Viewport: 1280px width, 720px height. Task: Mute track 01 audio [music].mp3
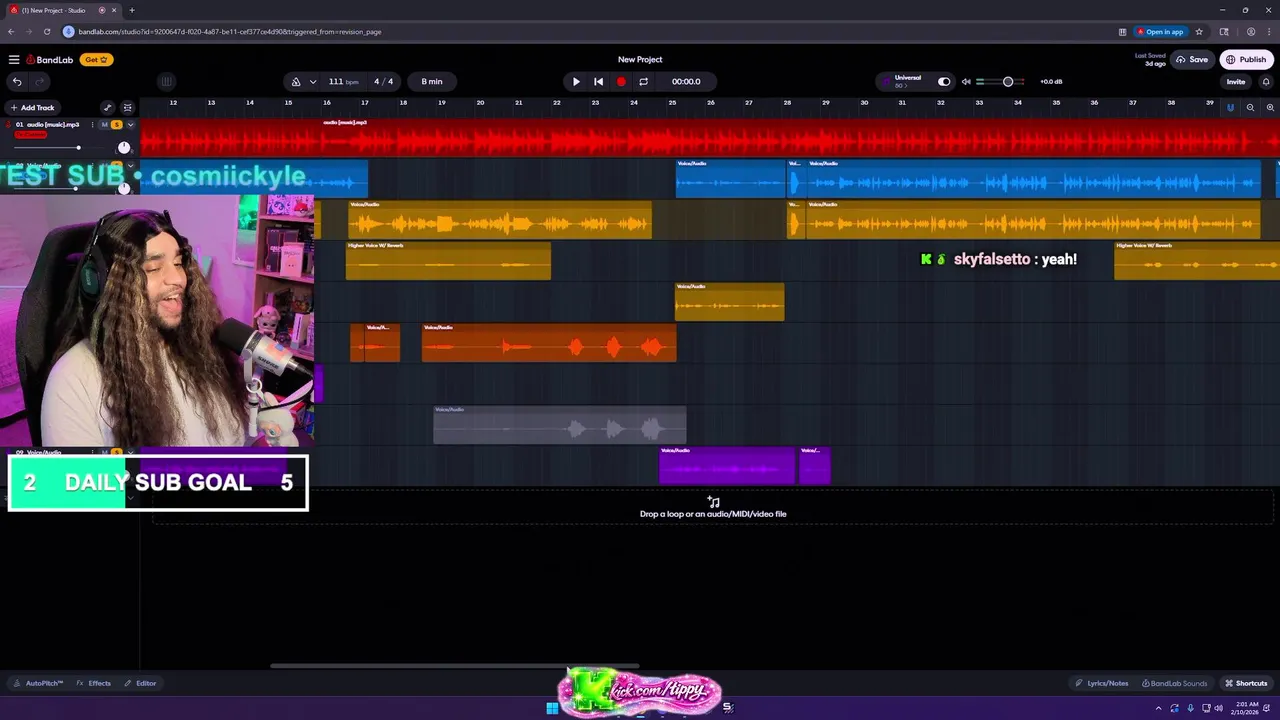pyautogui.click(x=104, y=125)
